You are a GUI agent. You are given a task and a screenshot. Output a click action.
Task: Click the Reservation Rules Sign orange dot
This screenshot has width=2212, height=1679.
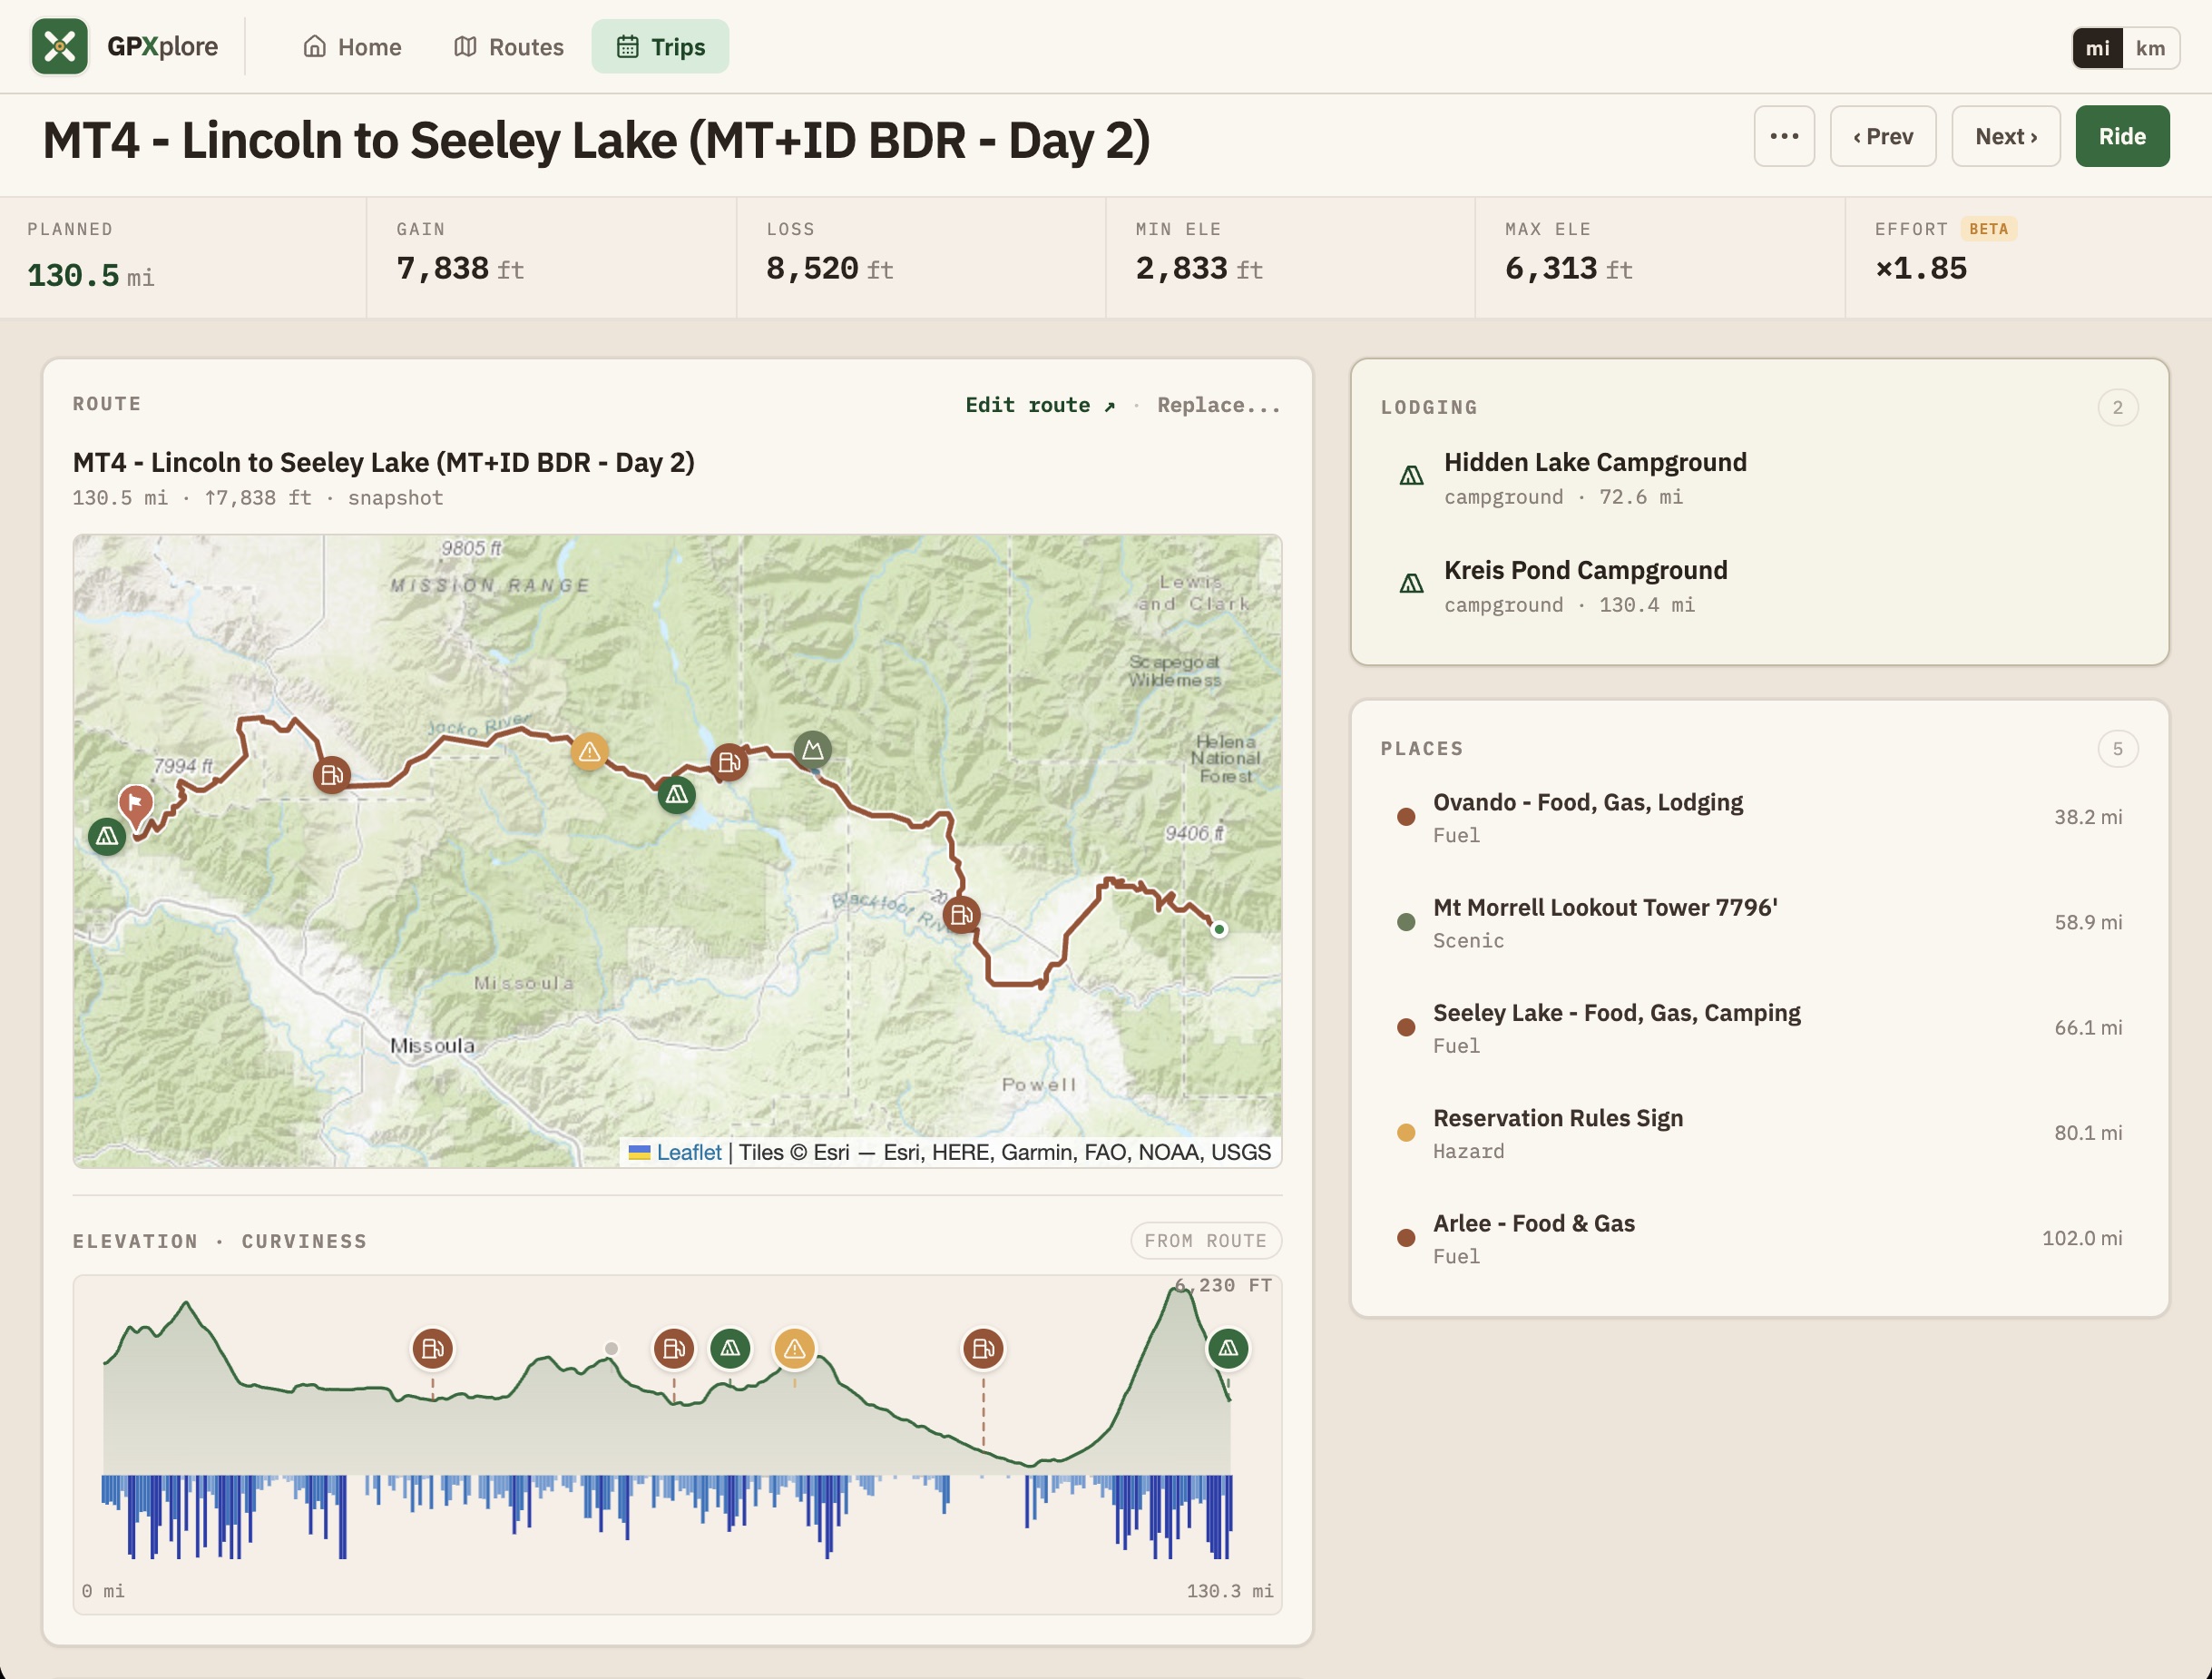pos(1406,1132)
